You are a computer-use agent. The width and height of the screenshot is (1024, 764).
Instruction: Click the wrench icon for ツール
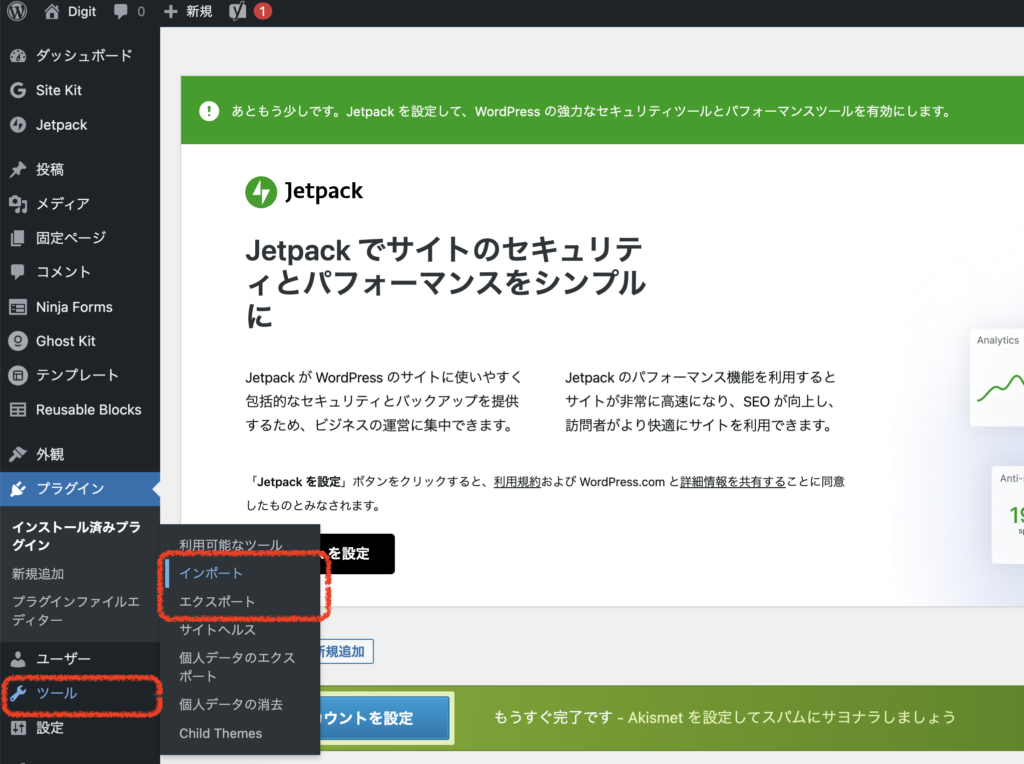(18, 693)
